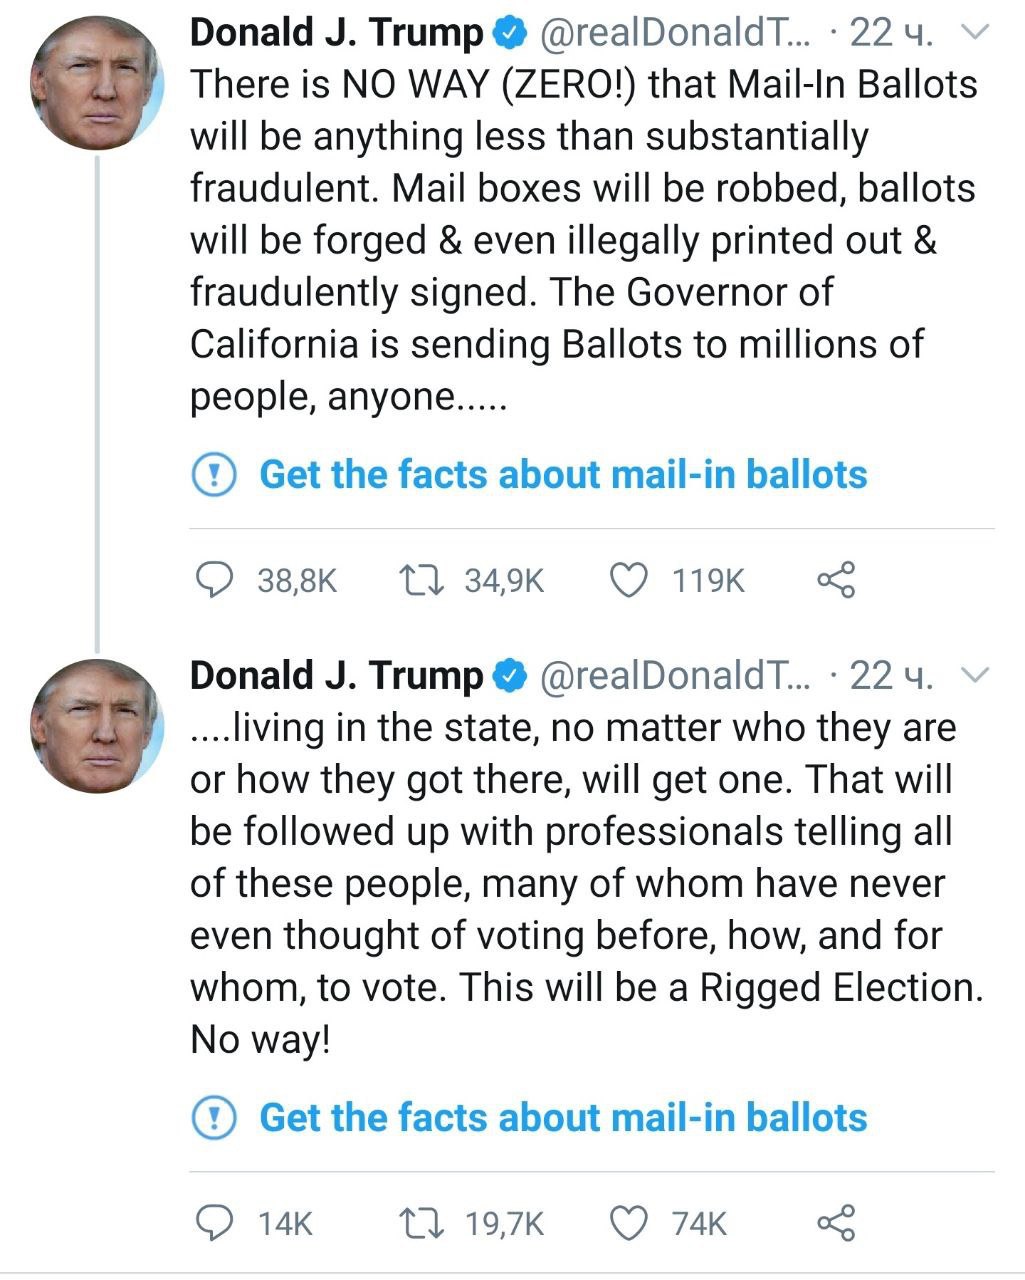The image size is (1025, 1280).
Task: Reply to the first tweet via comment icon
Action: 213,580
